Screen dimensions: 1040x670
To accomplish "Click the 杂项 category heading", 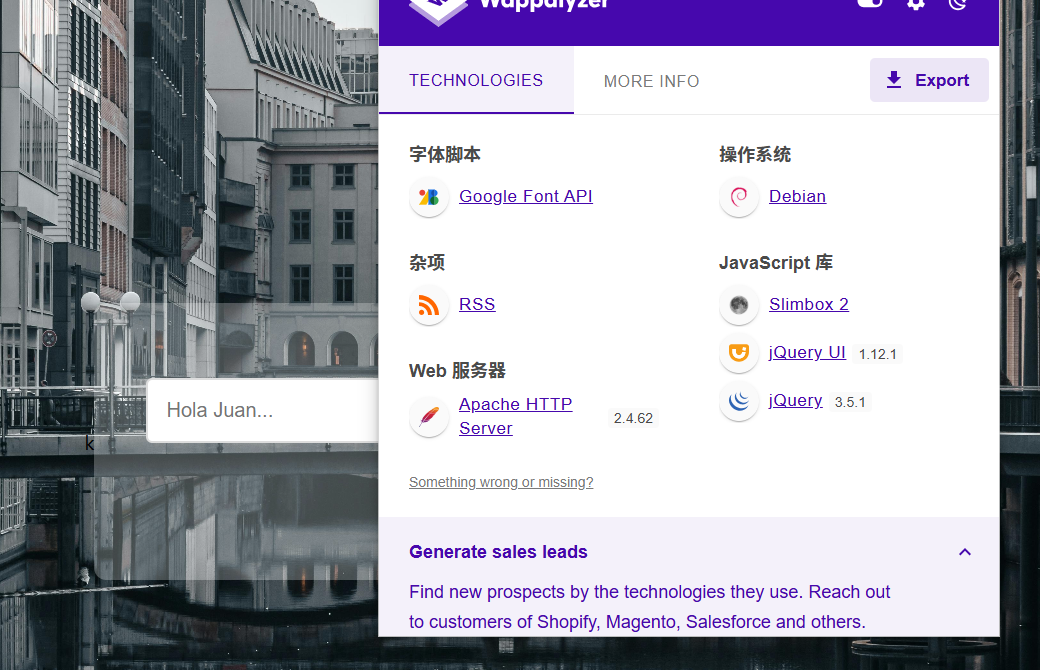I will point(427,263).
